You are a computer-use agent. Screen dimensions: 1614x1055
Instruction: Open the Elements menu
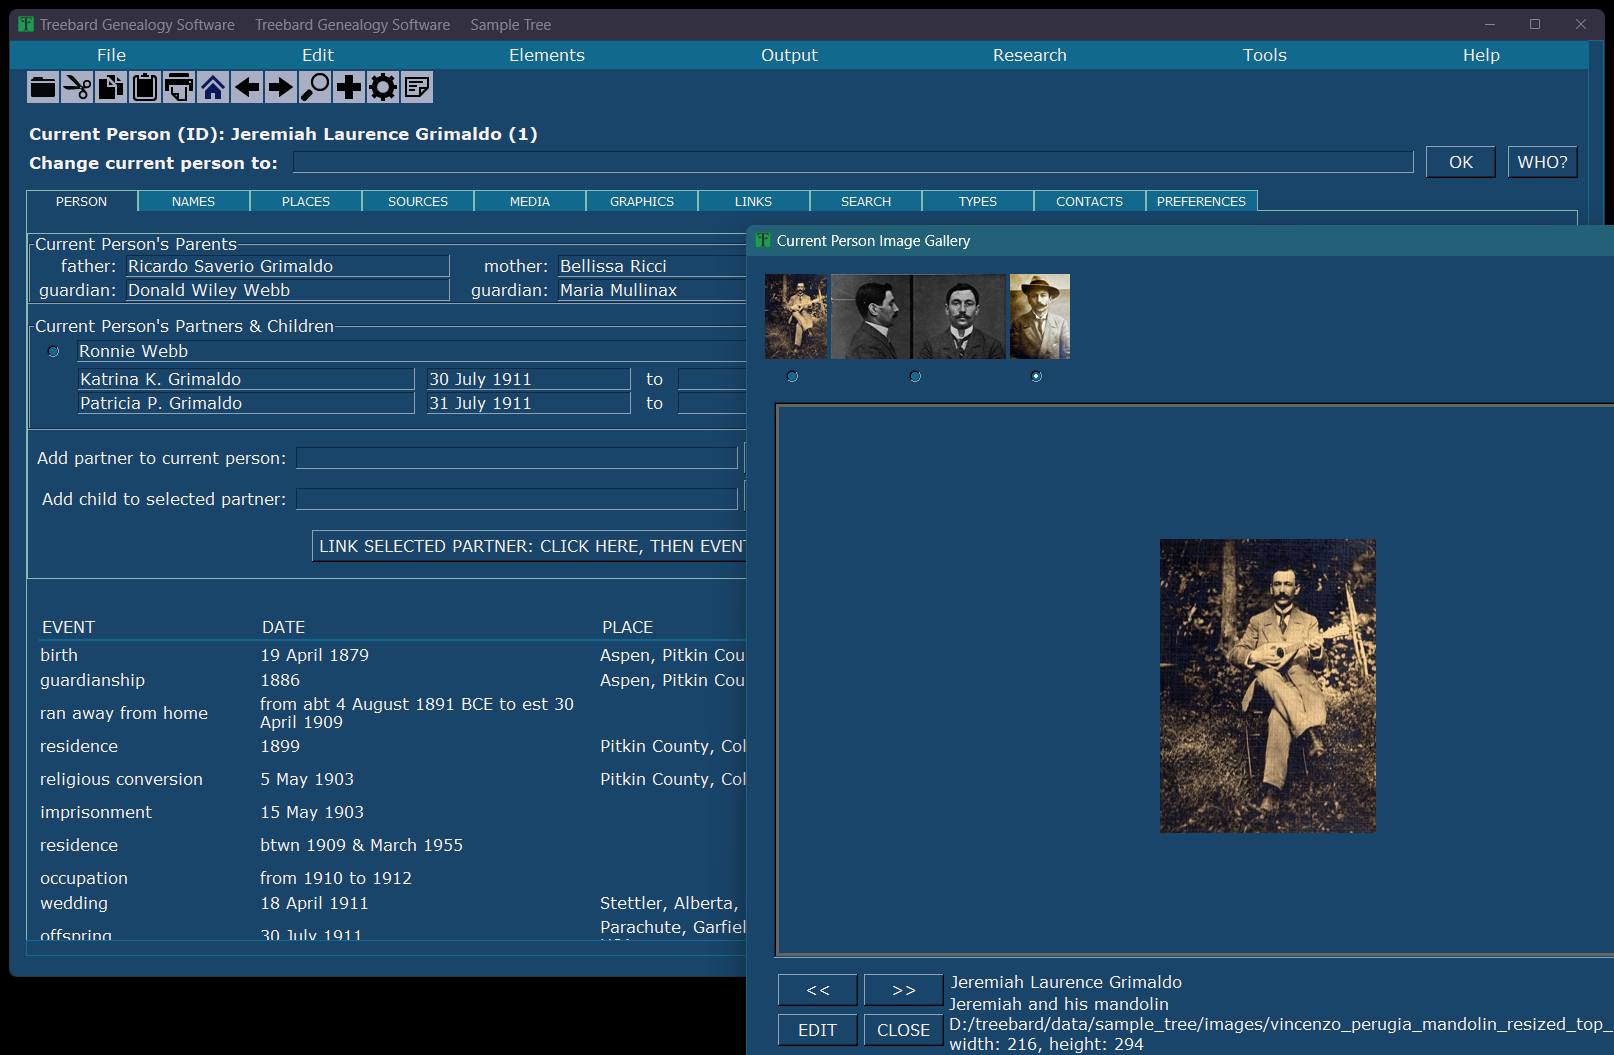tap(546, 55)
